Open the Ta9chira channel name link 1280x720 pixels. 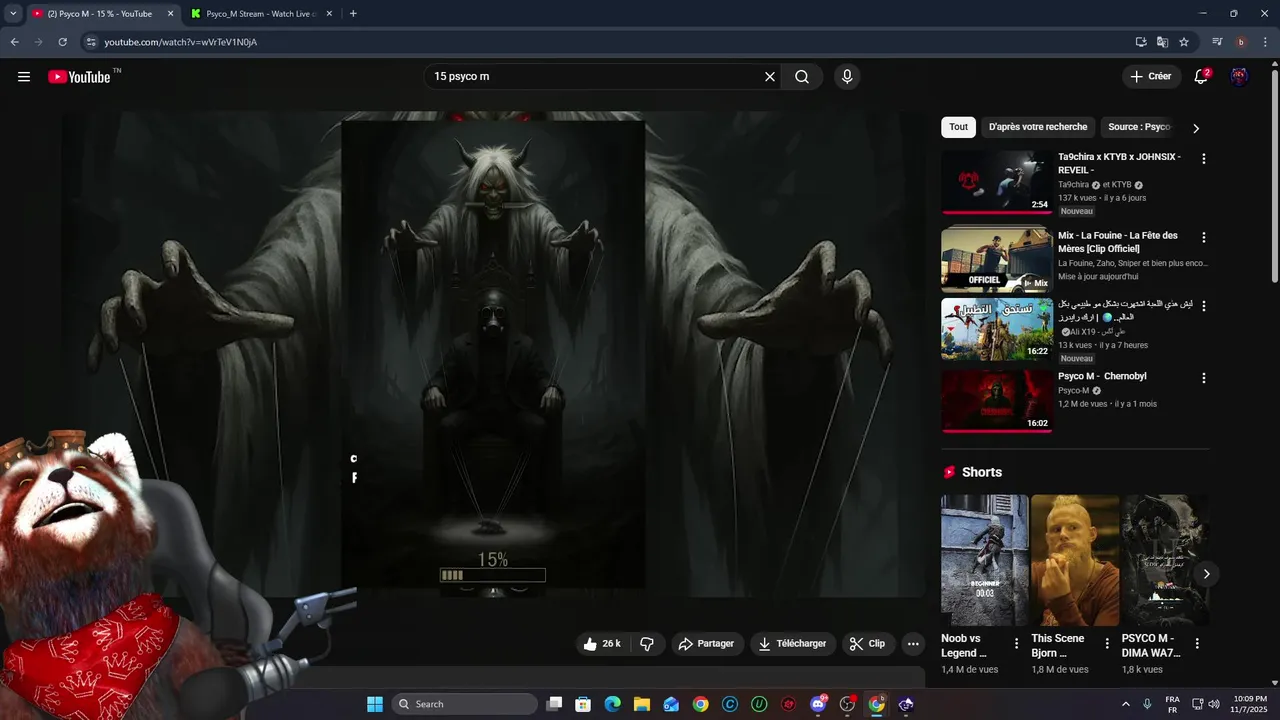[x=1073, y=185]
